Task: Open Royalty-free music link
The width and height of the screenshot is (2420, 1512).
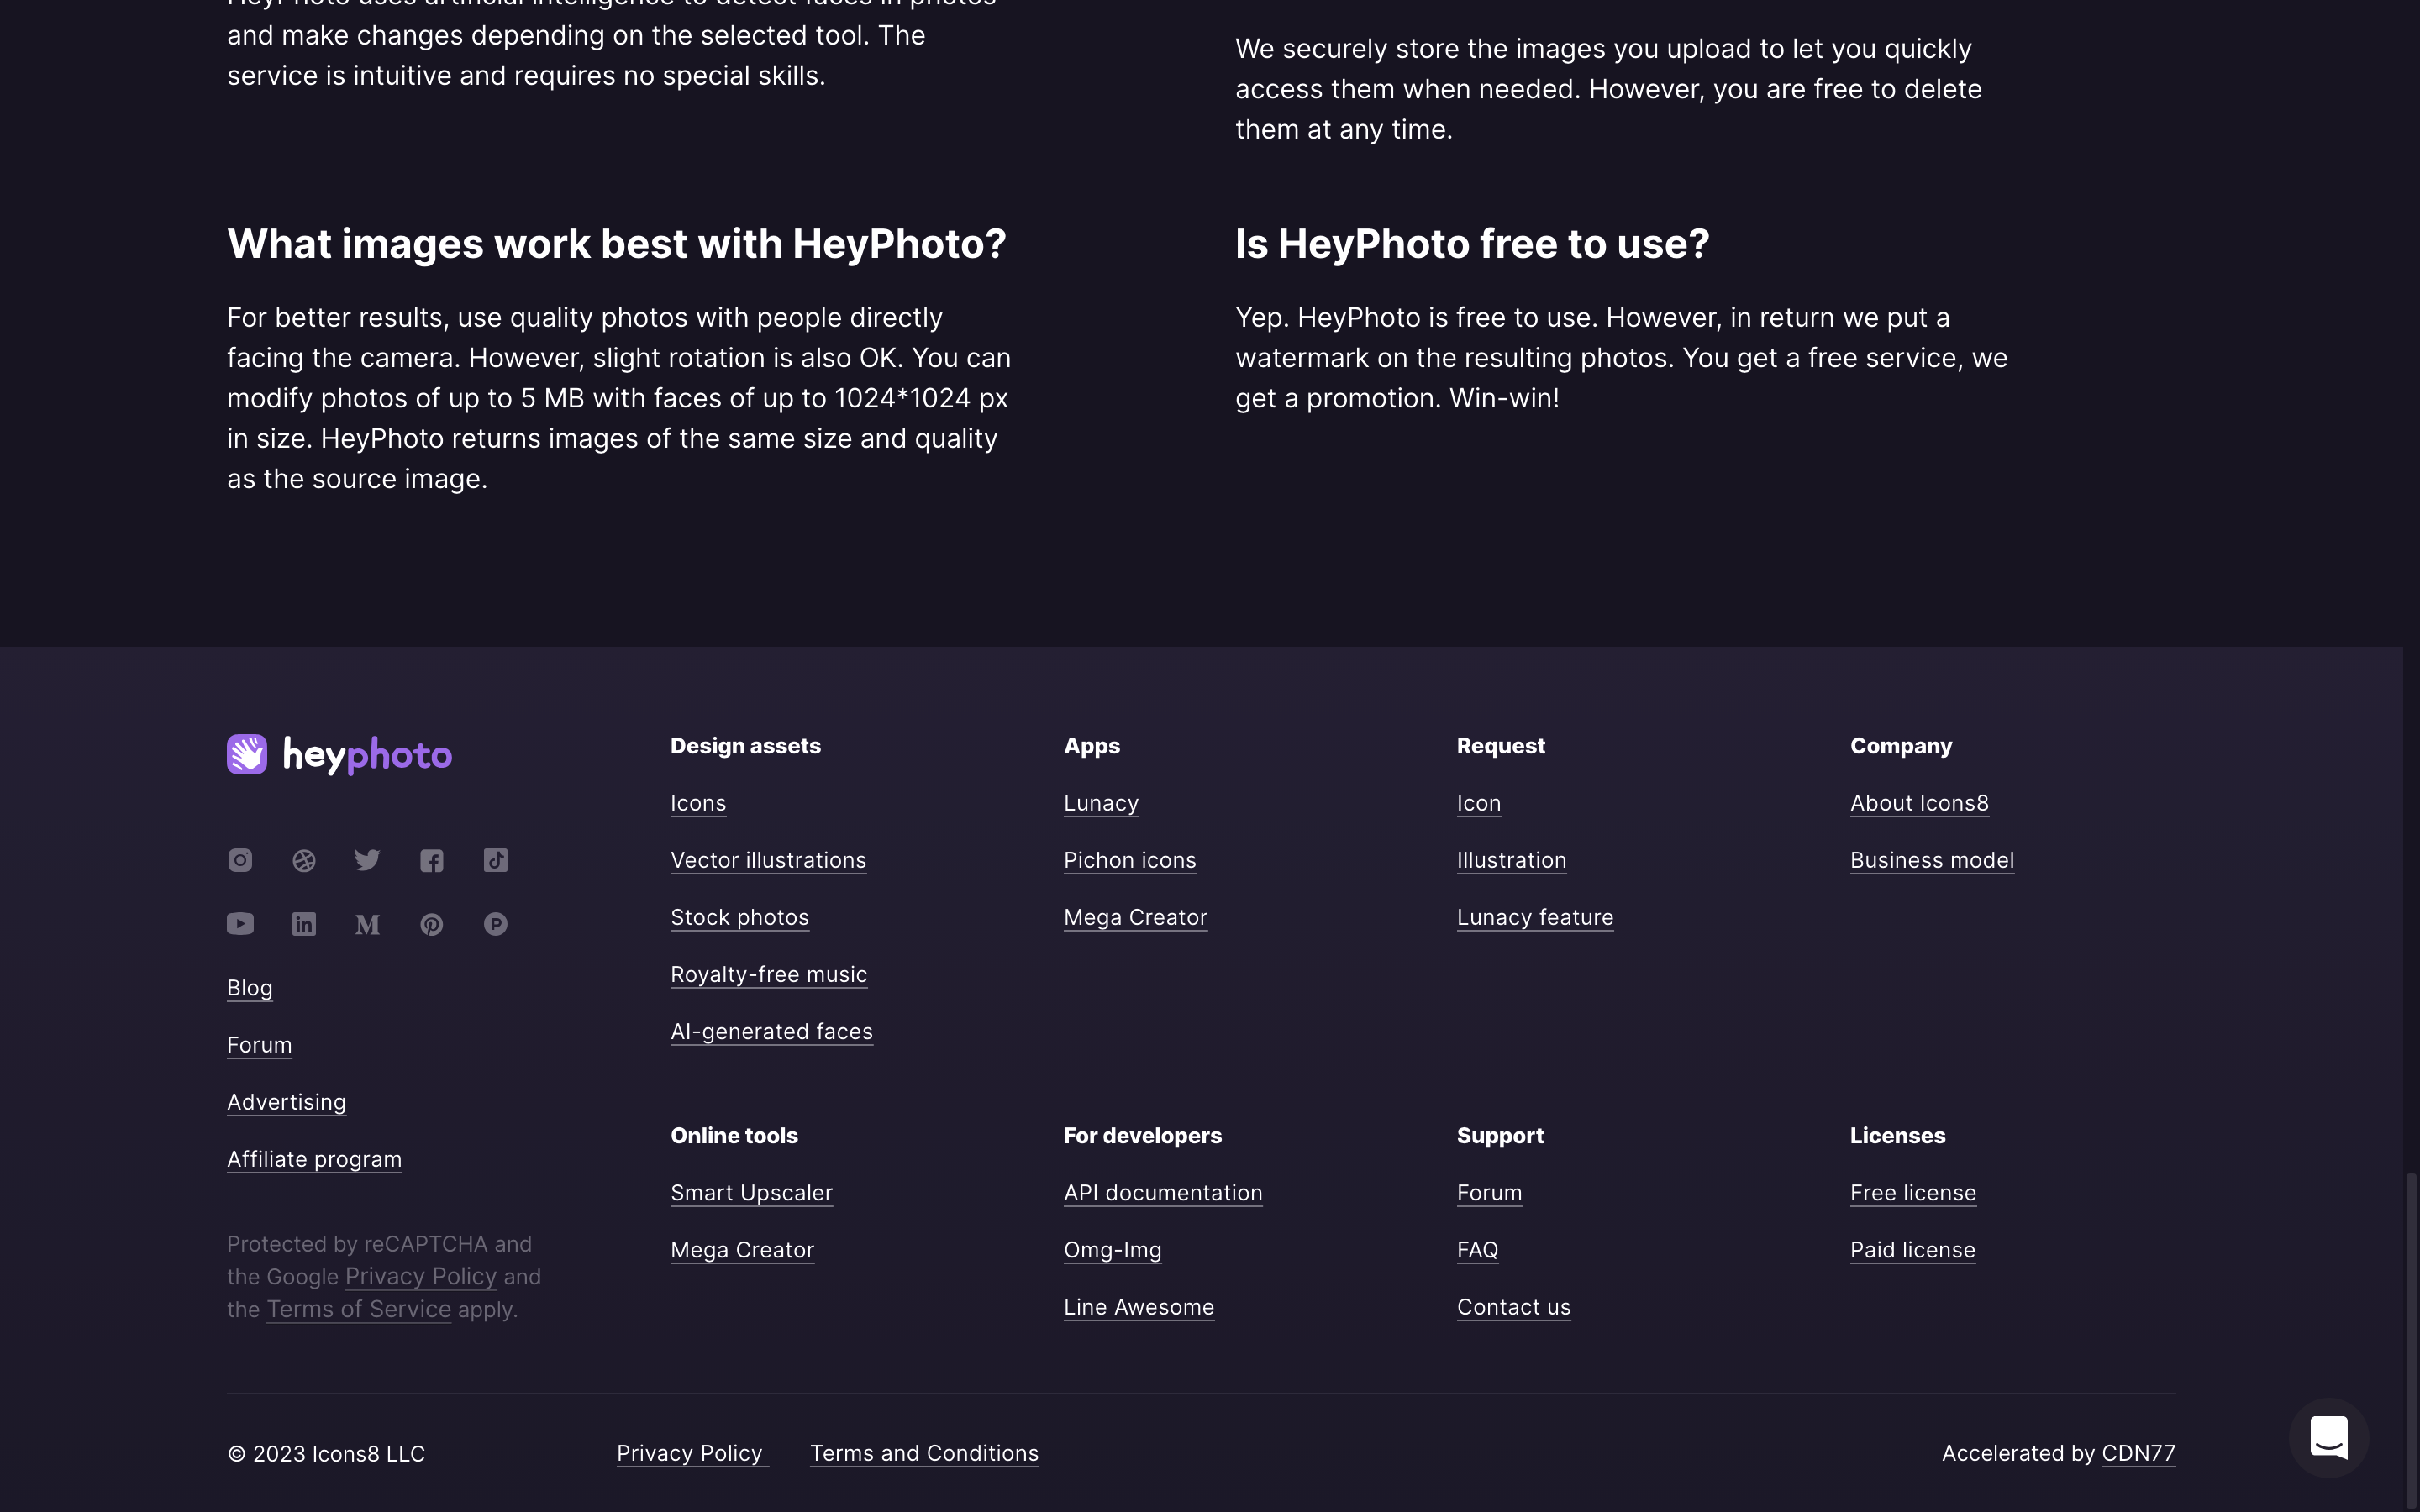Action: [x=769, y=974]
